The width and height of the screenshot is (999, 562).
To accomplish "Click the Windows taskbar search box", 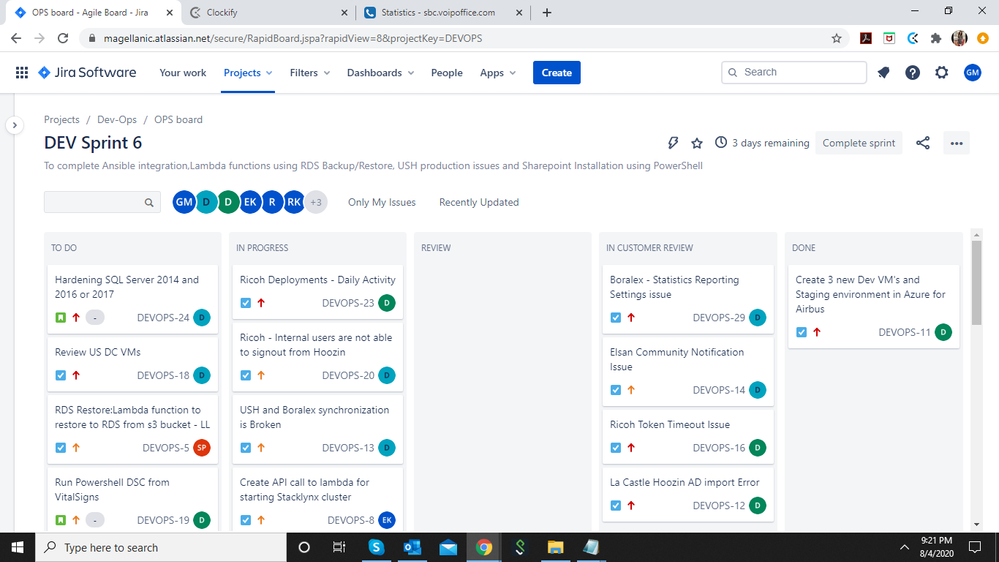I will 161,547.
